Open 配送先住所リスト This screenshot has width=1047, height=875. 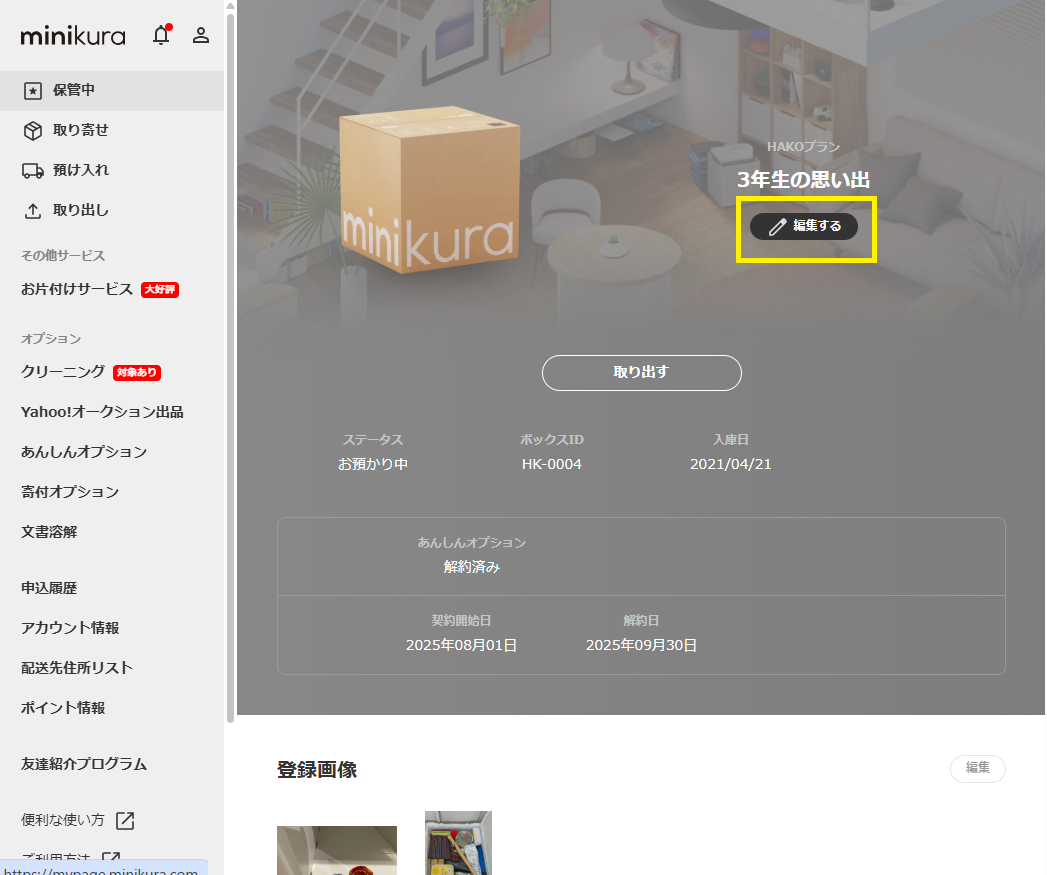click(x=77, y=669)
